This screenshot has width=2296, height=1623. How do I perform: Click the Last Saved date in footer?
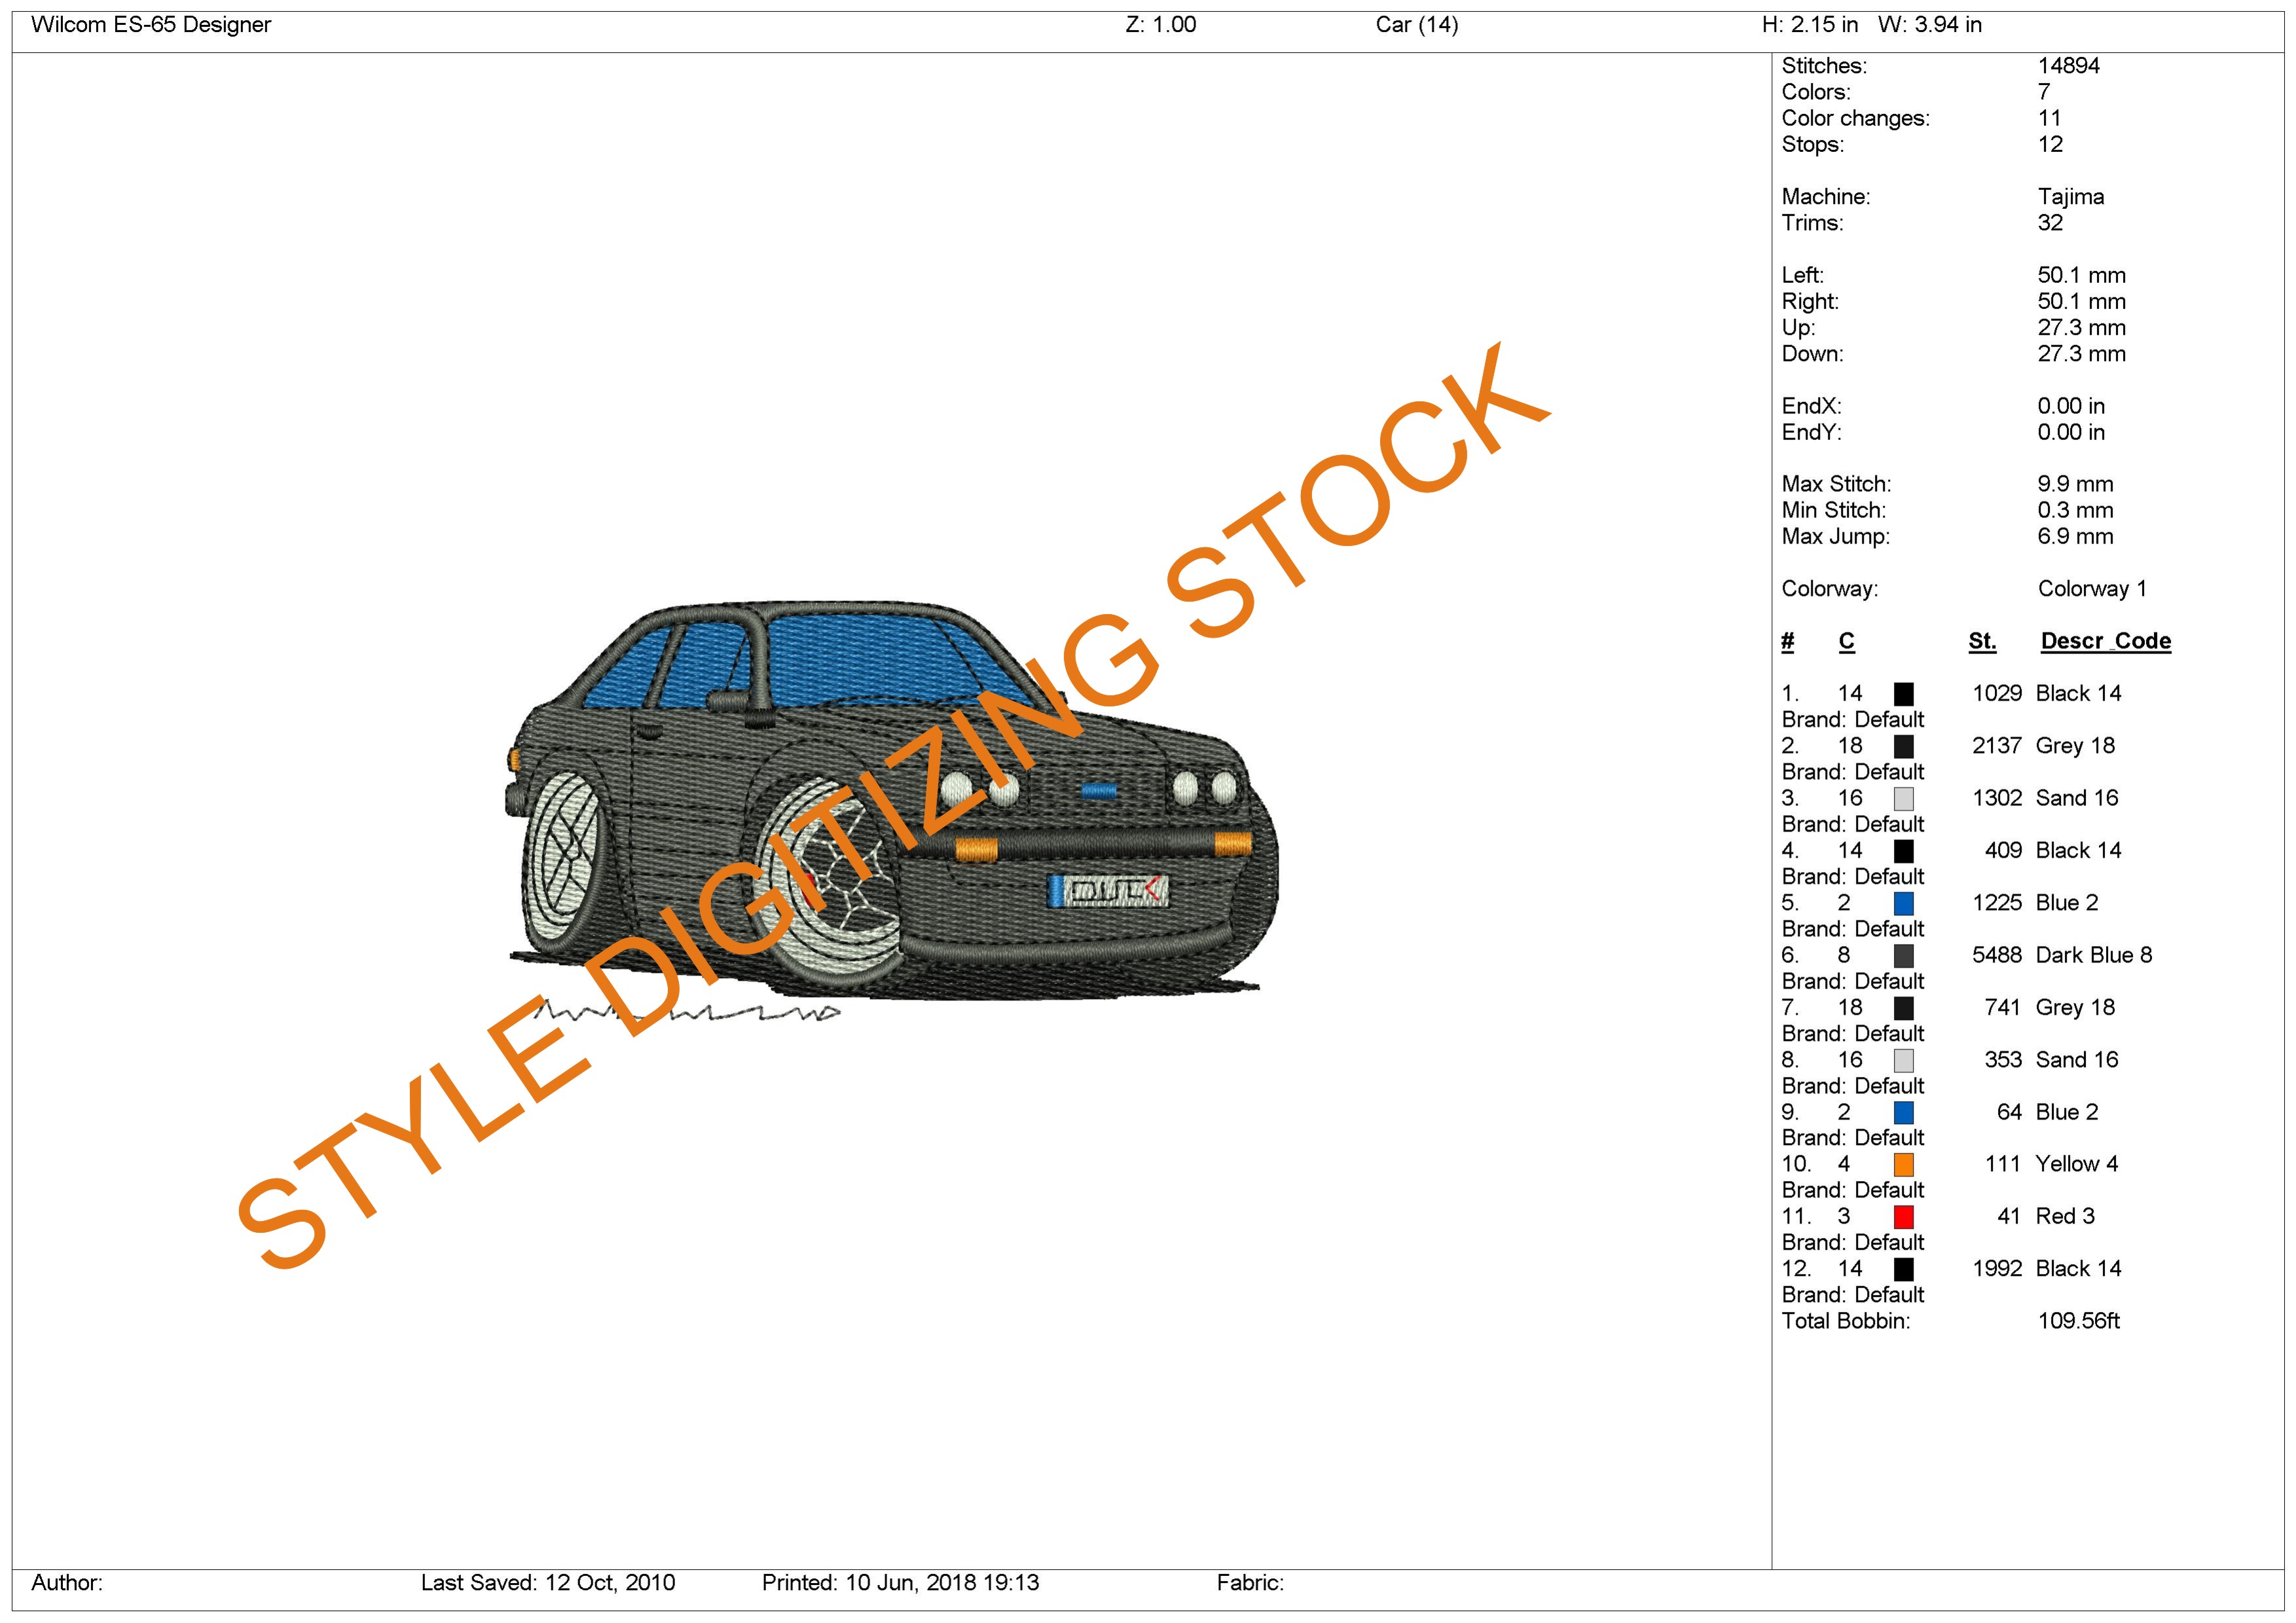547,1583
